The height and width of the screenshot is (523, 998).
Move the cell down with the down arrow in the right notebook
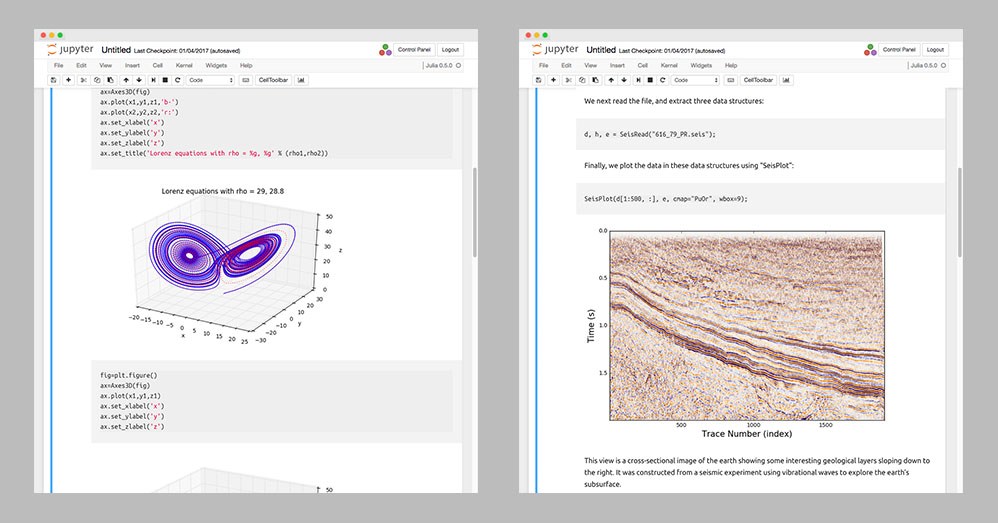[x=623, y=80]
